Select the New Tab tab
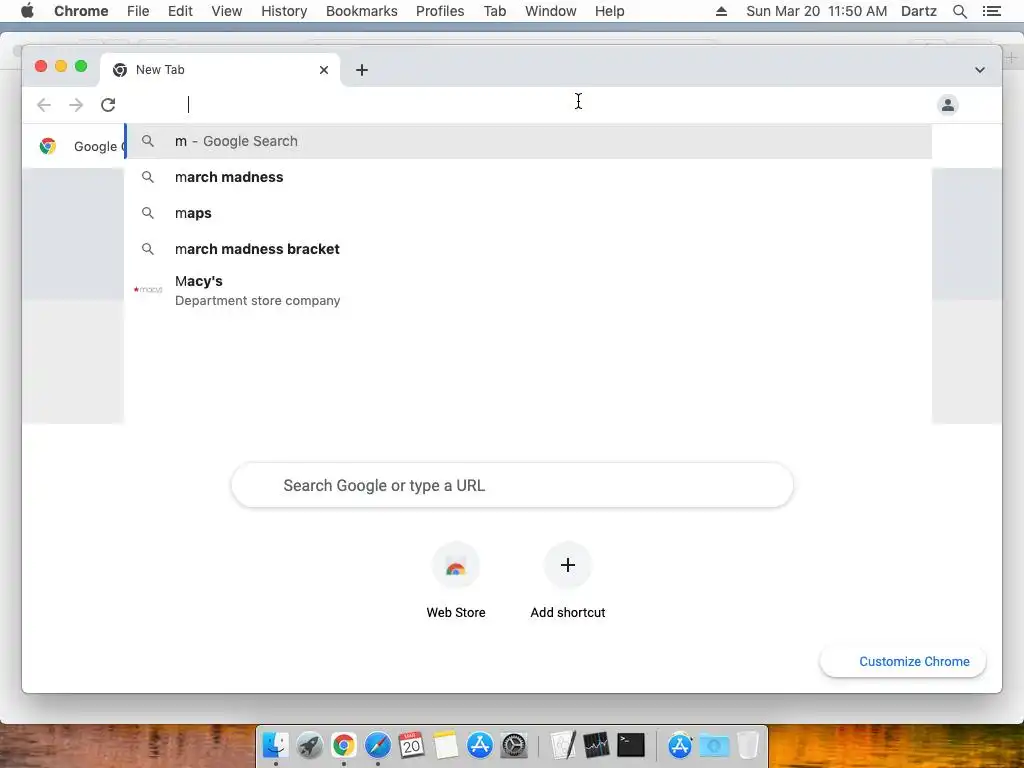This screenshot has width=1024, height=768. pyautogui.click(x=219, y=70)
